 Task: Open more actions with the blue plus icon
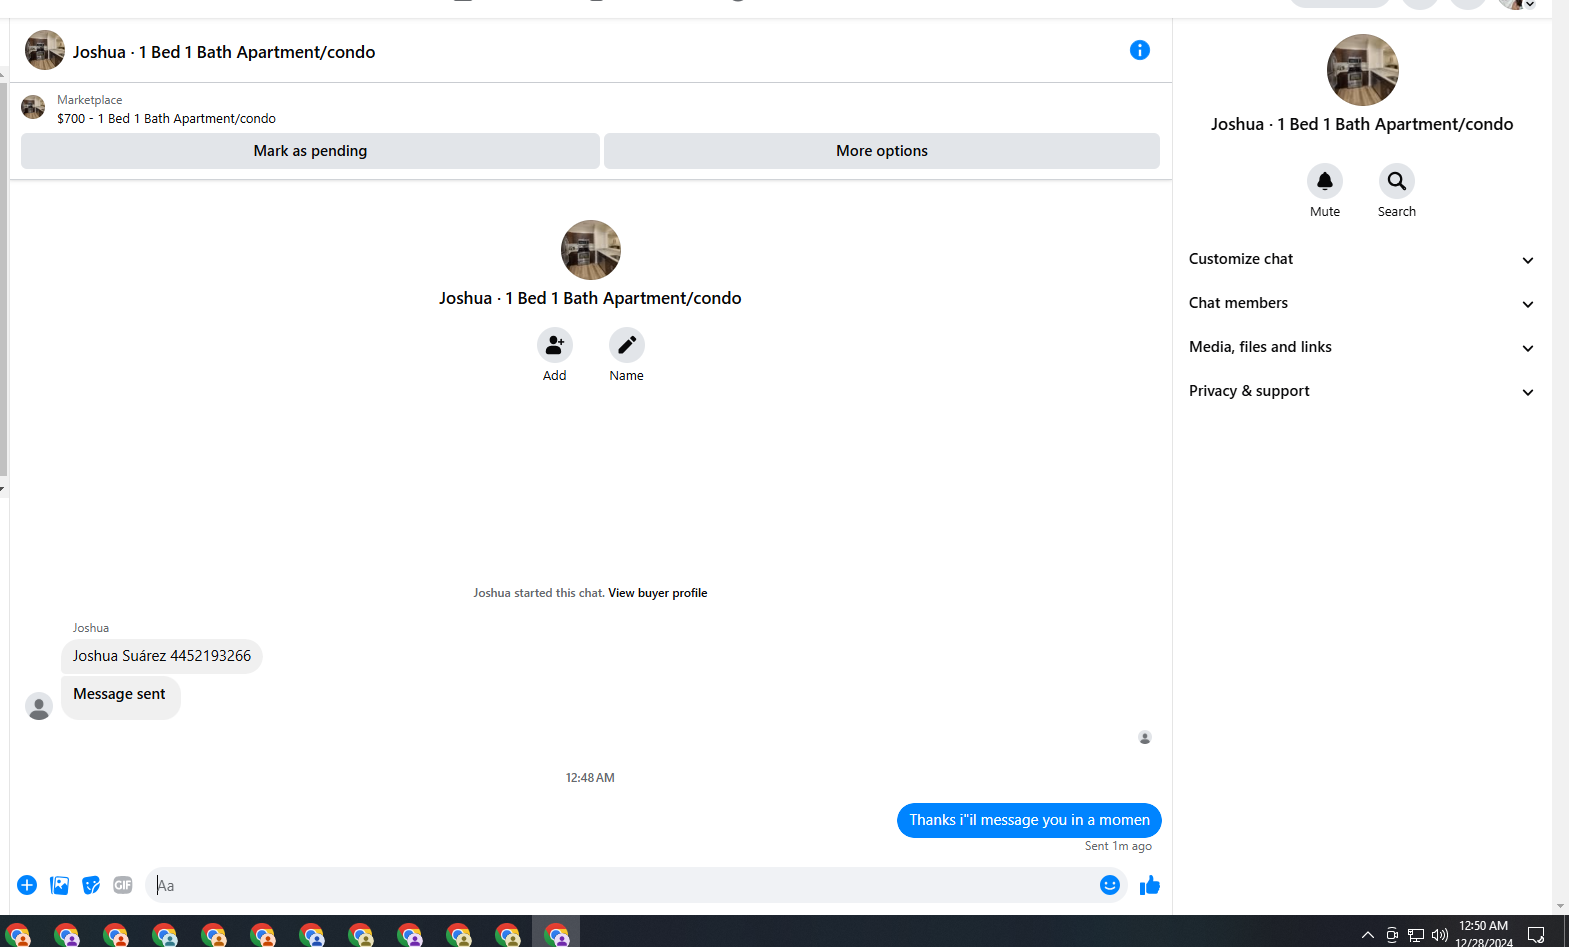coord(27,885)
